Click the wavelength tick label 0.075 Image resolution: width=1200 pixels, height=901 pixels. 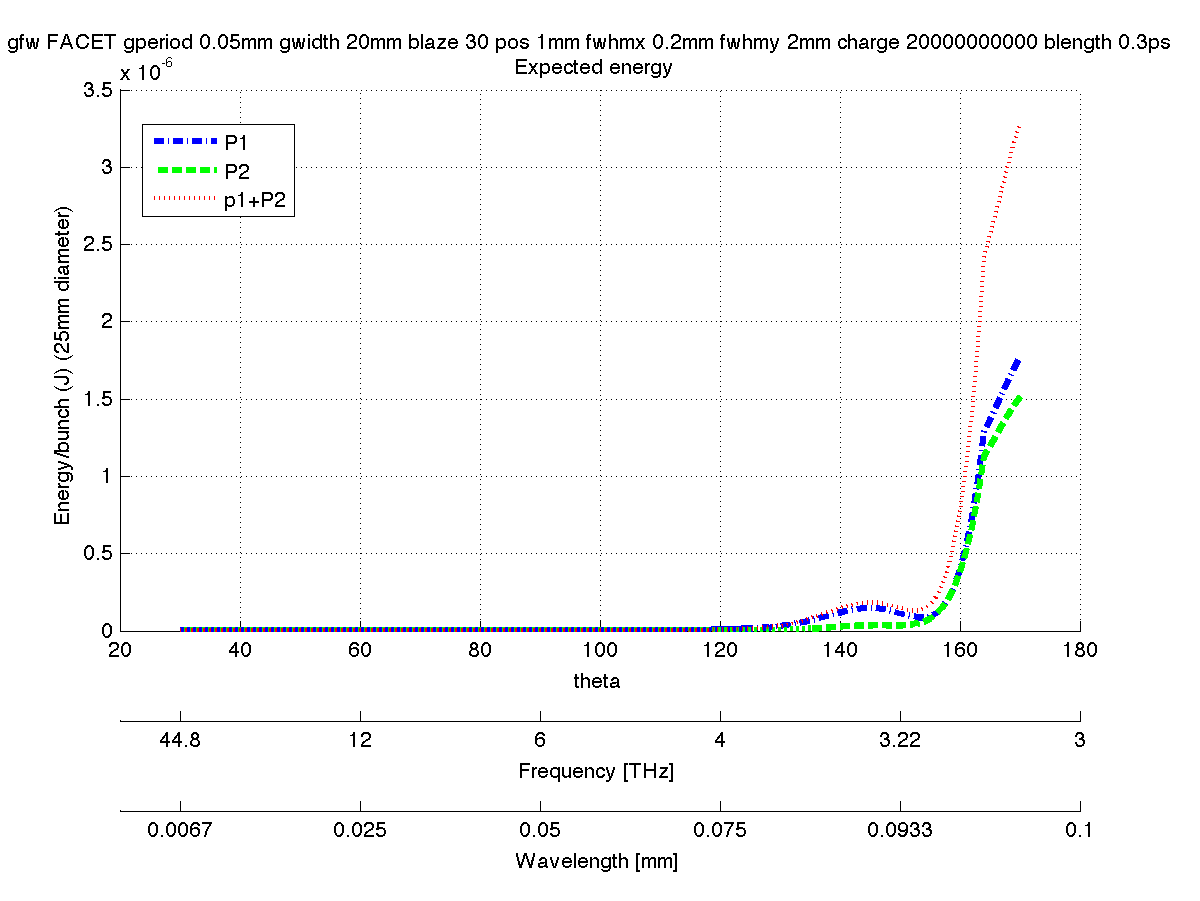[x=720, y=830]
